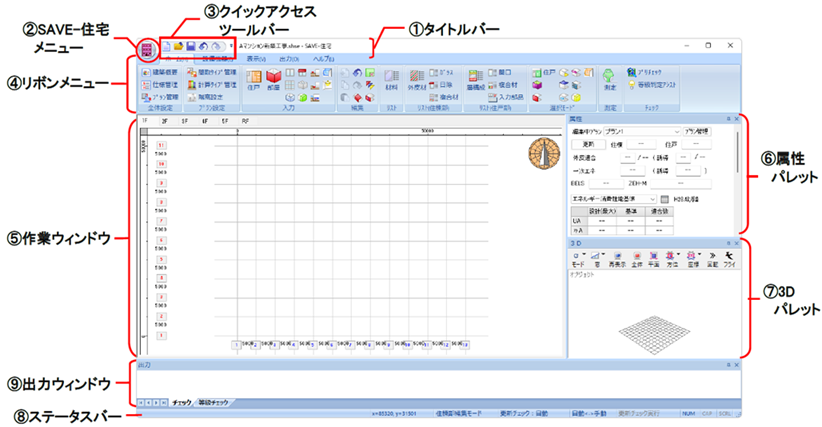Click the 測定 measure tool icon

coord(610,83)
